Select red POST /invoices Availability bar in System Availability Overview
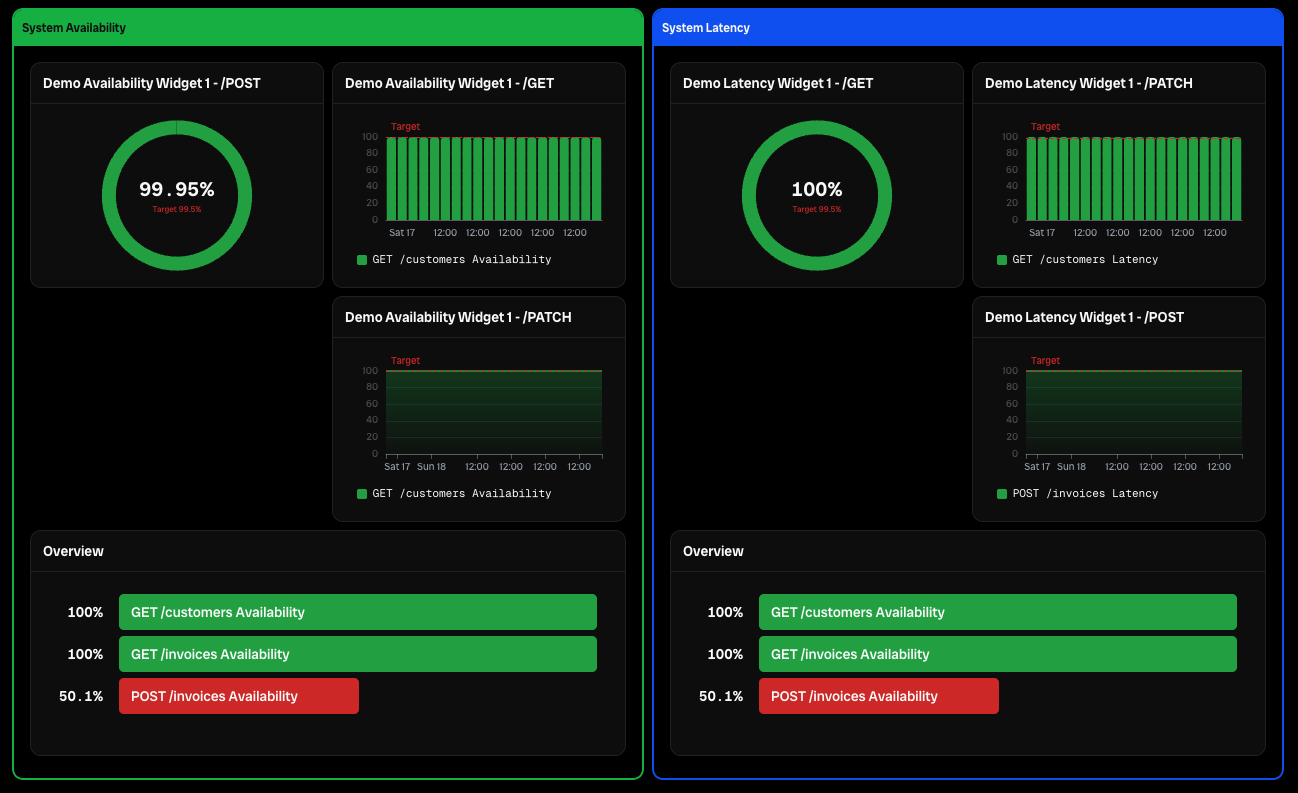The height and width of the screenshot is (793, 1298). [x=239, y=696]
